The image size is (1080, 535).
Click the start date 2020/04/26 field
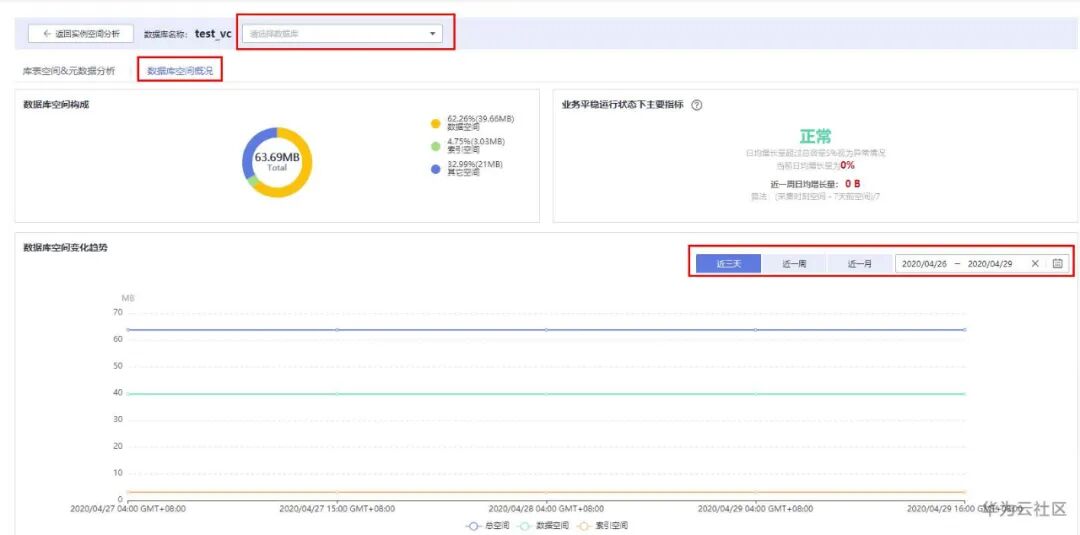[924, 264]
